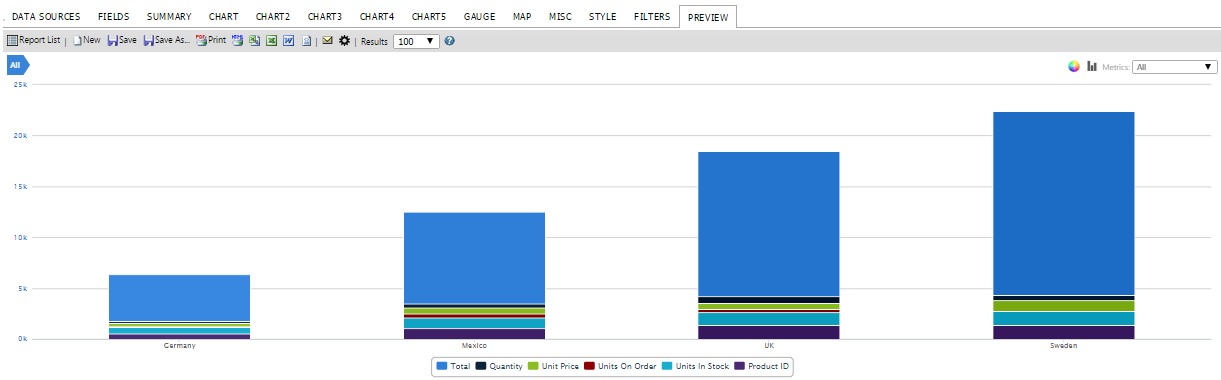Click the Sweden Unit Price green segment
Image resolution: width=1221 pixels, height=380 pixels.
[1063, 306]
